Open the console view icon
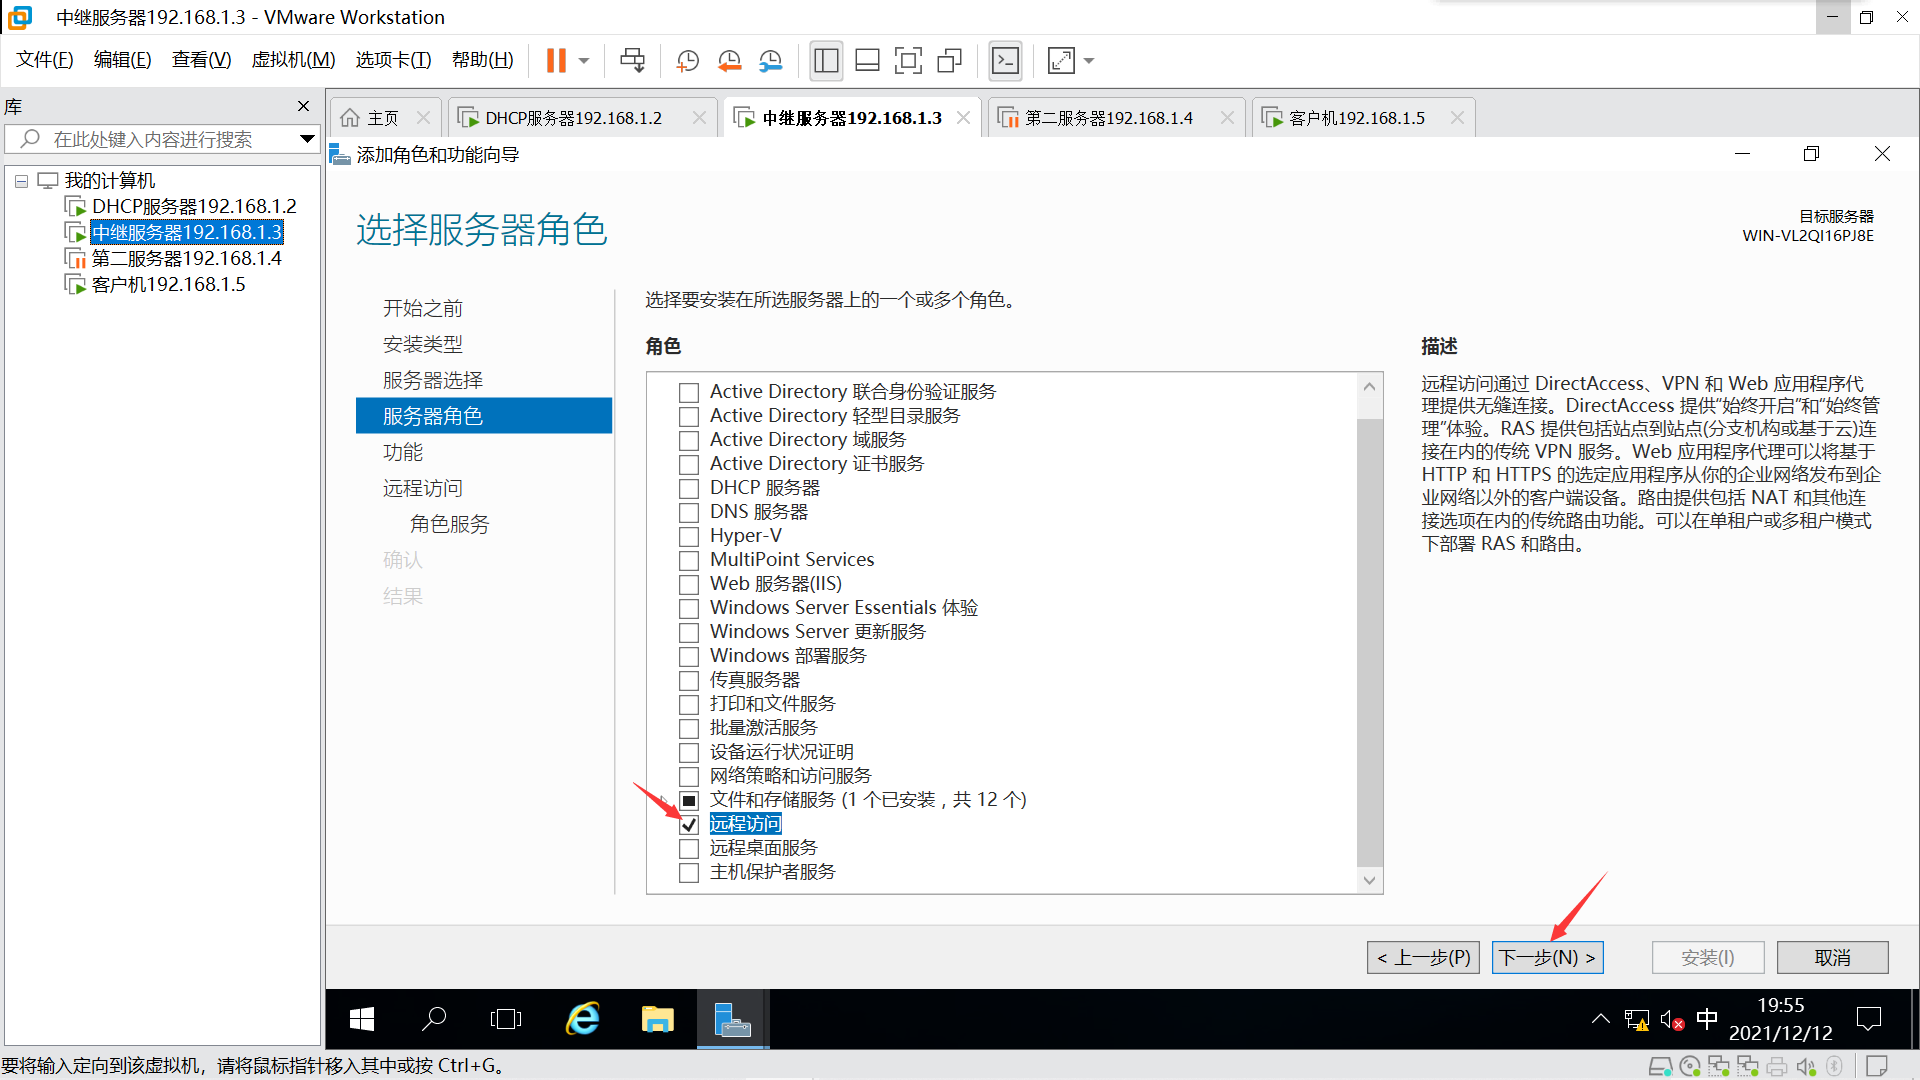Image resolution: width=1920 pixels, height=1080 pixels. coord(1005,61)
